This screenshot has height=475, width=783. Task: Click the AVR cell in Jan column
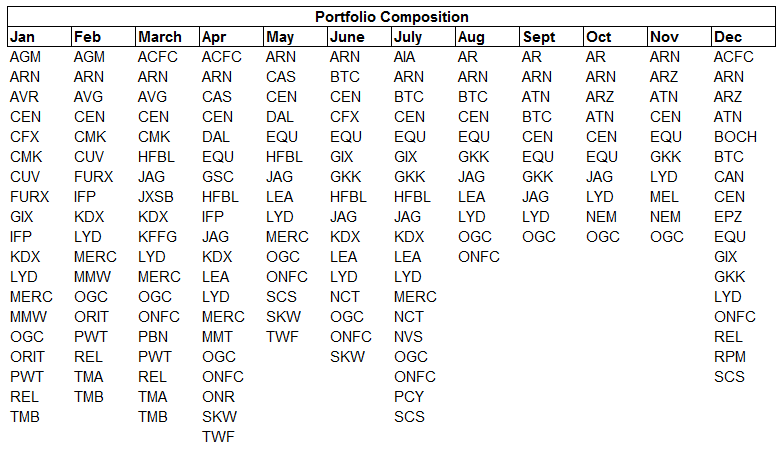pos(25,97)
